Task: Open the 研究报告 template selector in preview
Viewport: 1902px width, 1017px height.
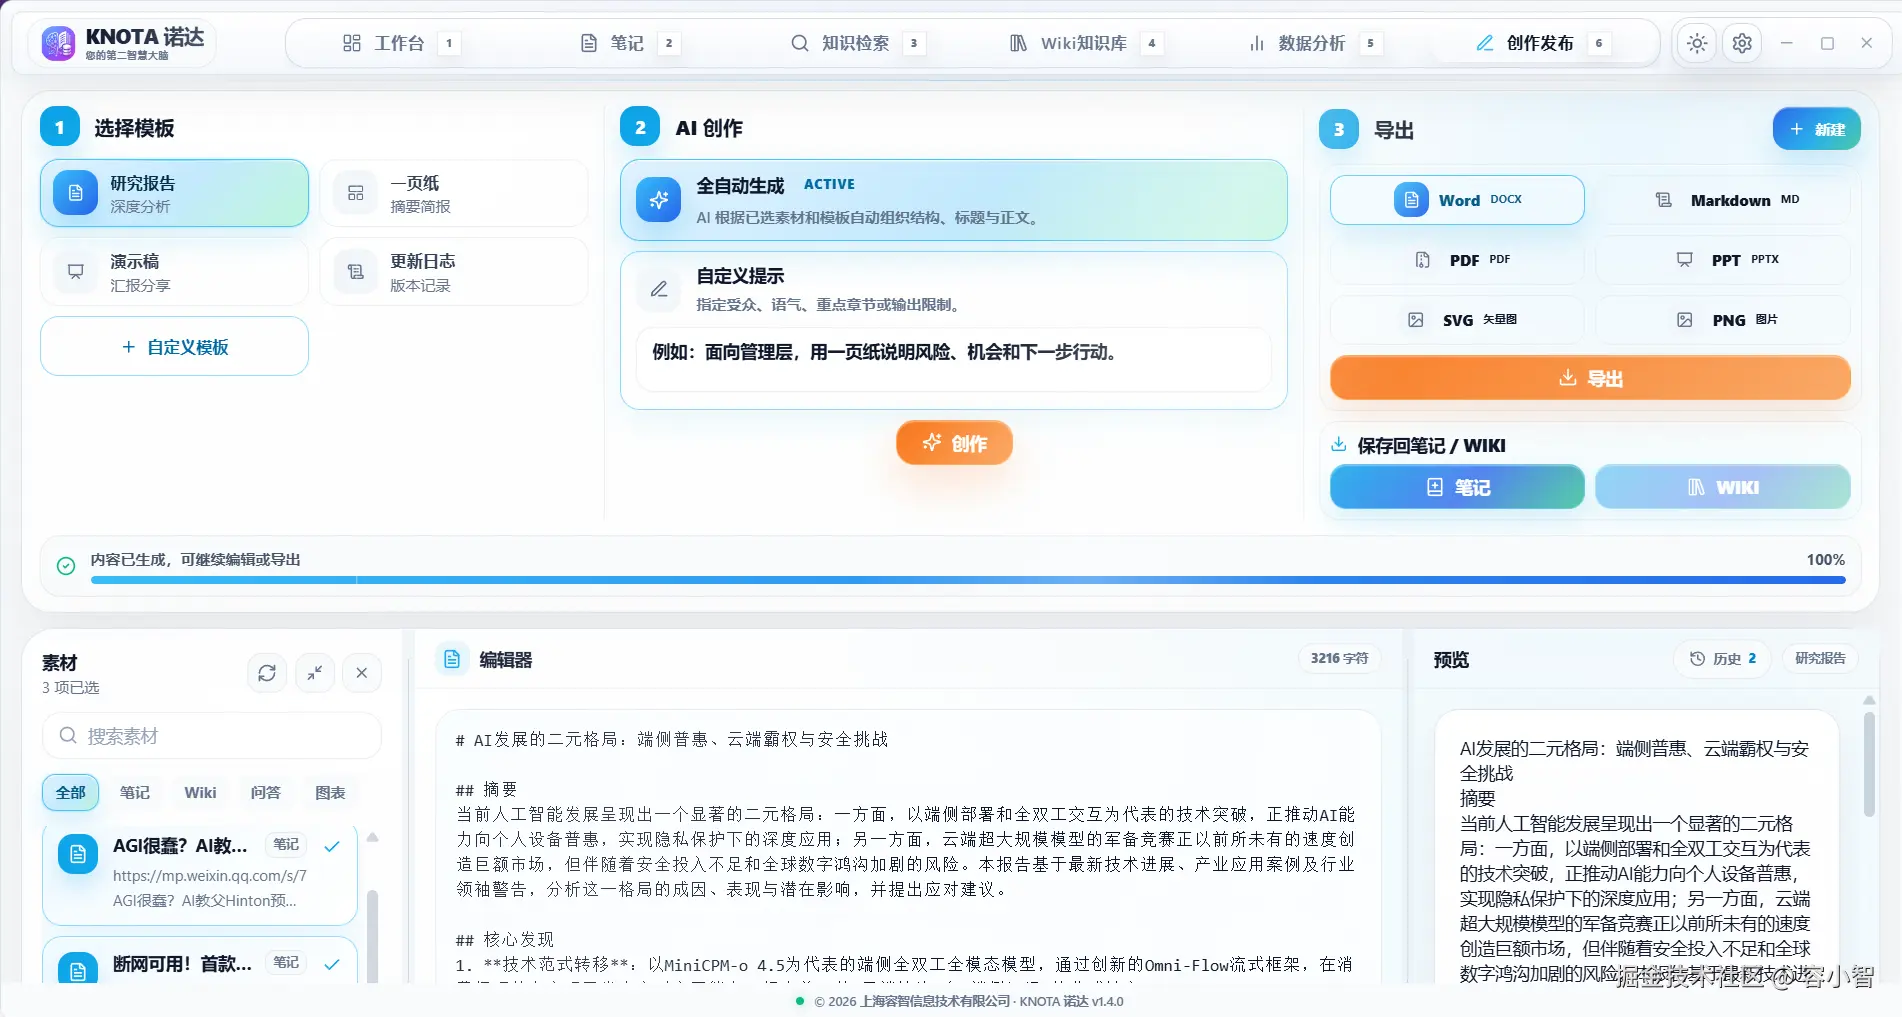Action: pos(1820,658)
